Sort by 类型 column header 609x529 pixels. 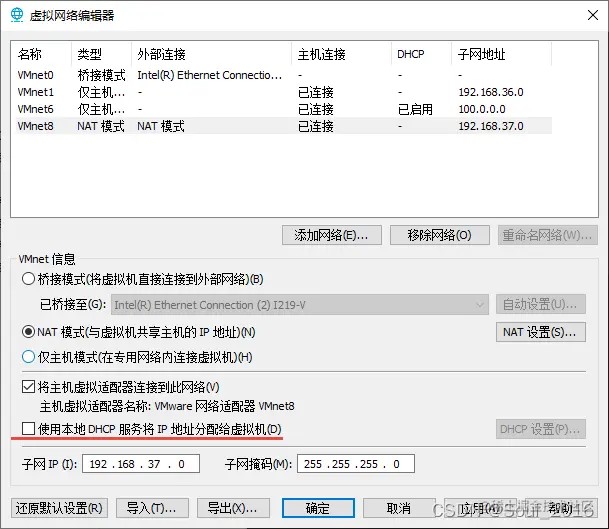point(101,54)
